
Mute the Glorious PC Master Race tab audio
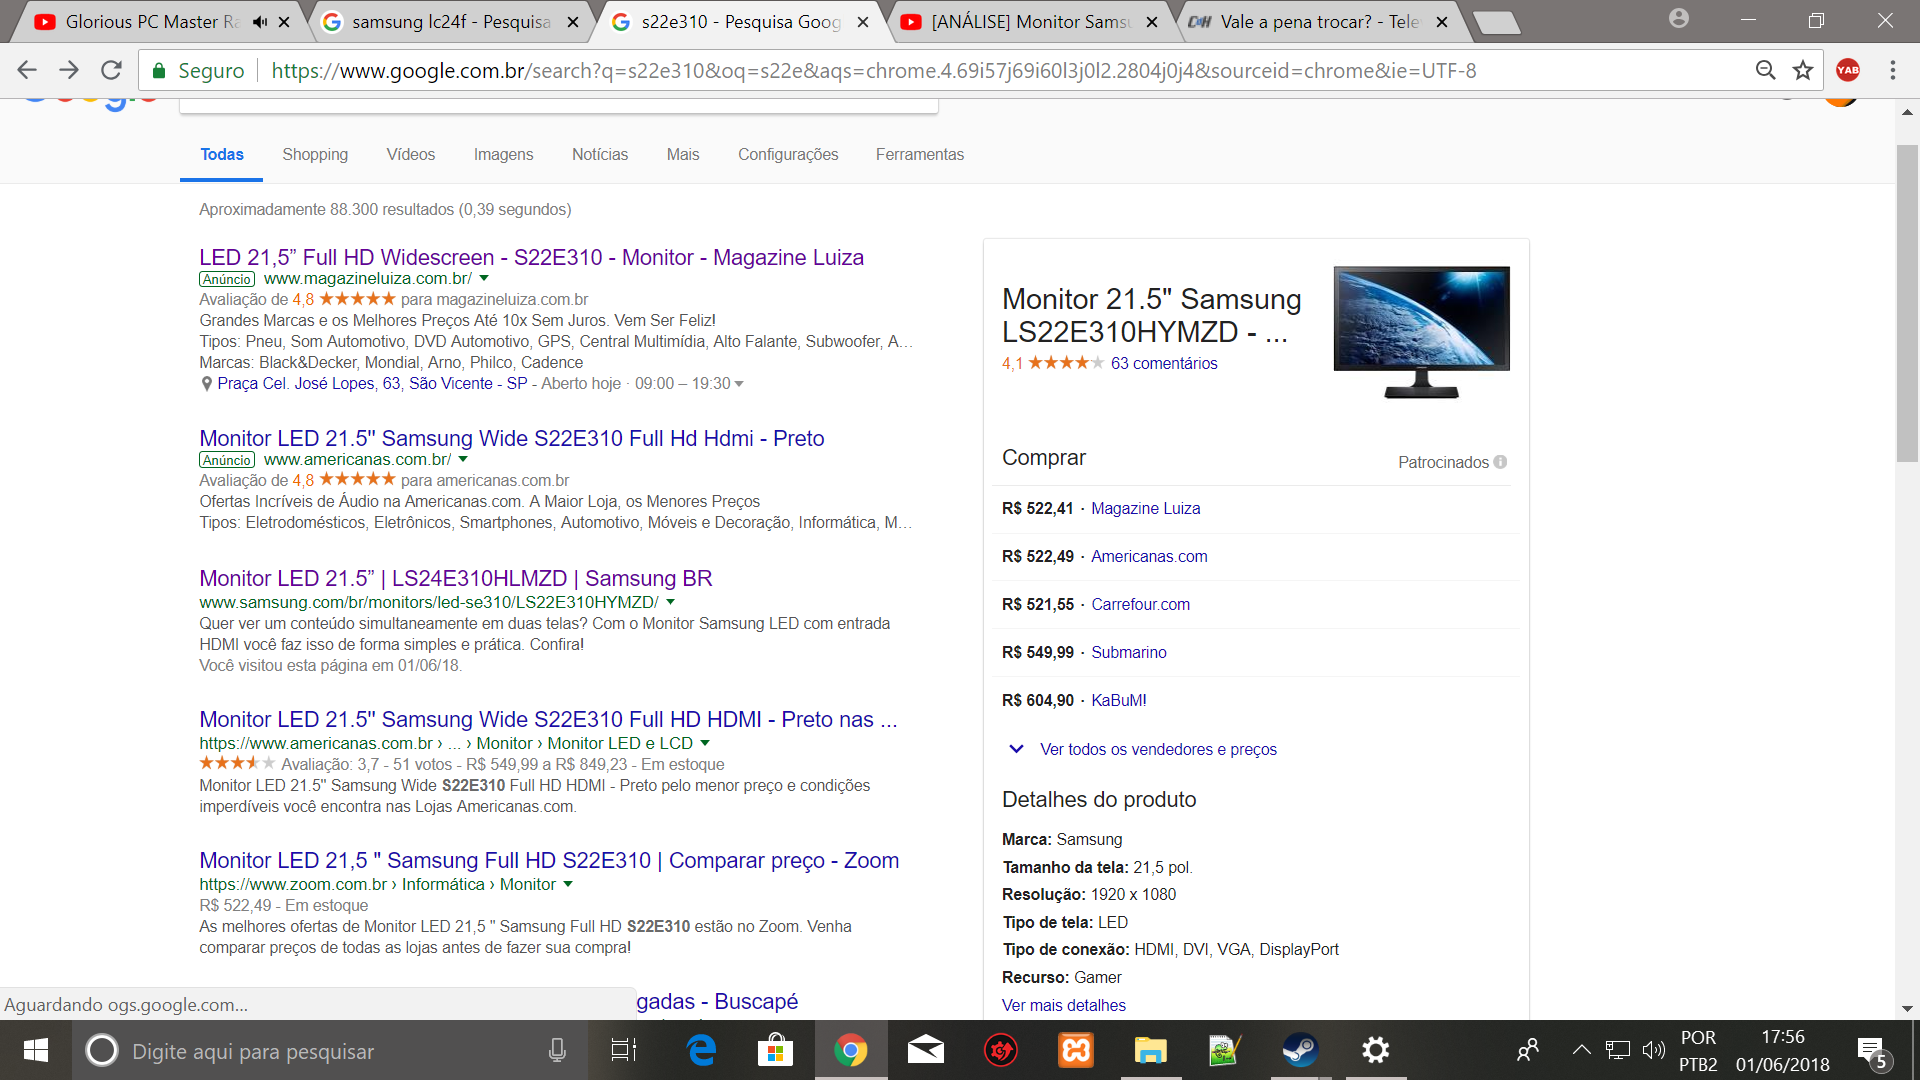pyautogui.click(x=261, y=21)
